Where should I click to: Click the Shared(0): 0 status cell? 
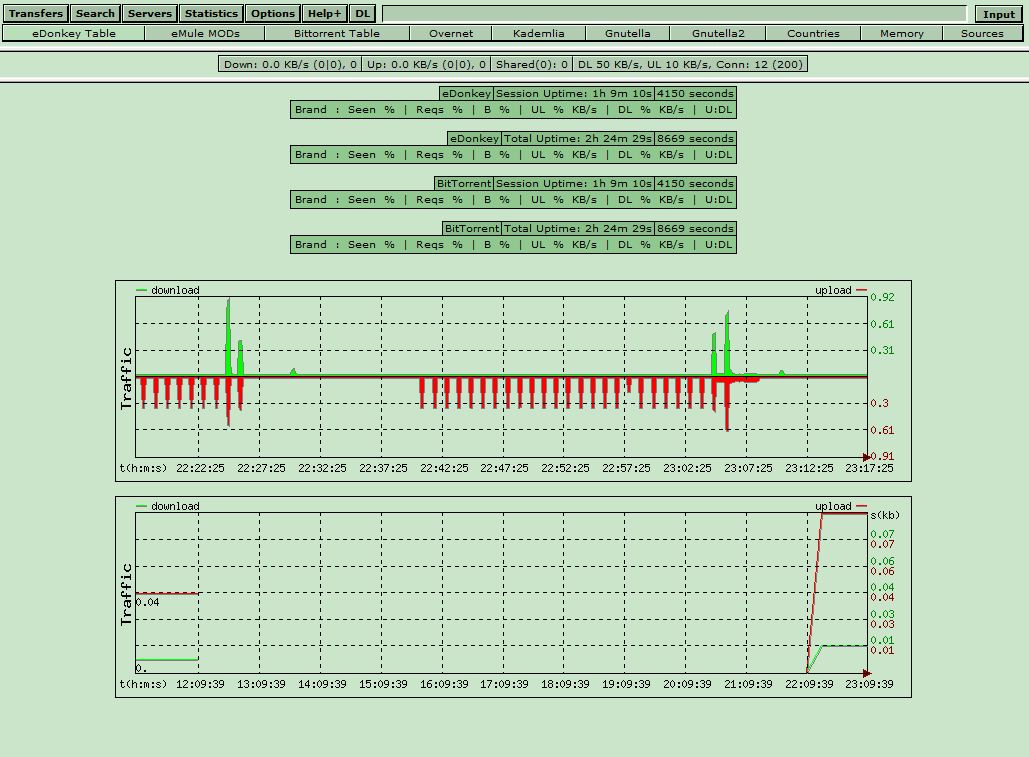(x=532, y=64)
